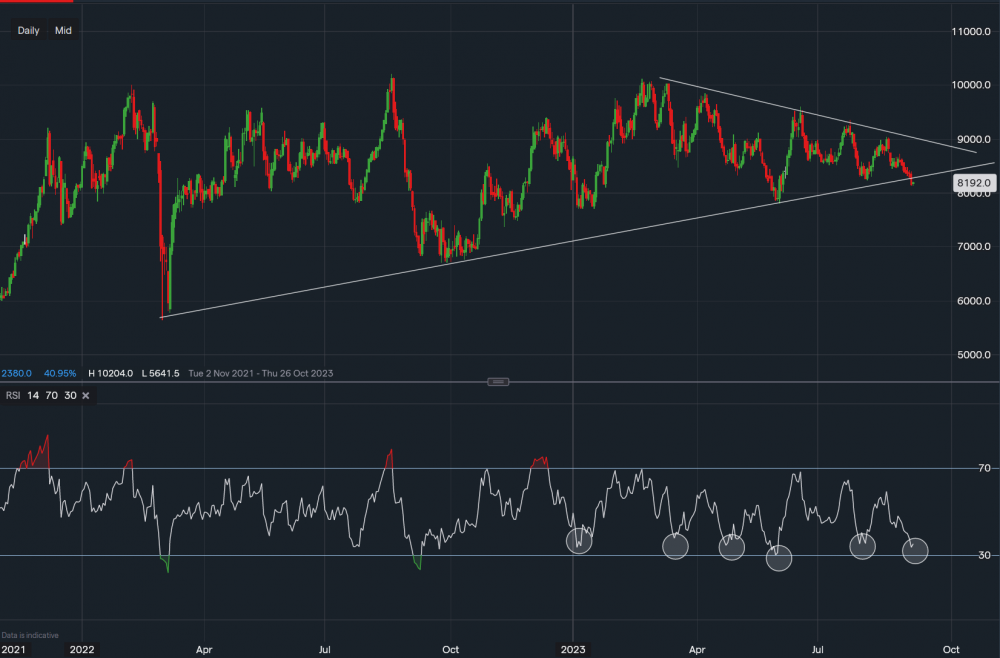
Task: Click the RSI indicator label
Action: [x=13, y=396]
